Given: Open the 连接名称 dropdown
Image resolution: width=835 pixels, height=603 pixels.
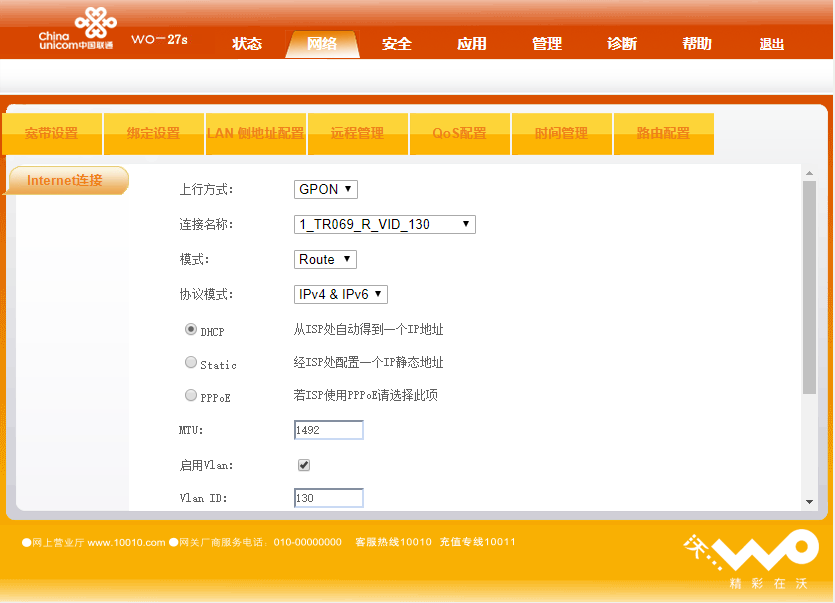Looking at the screenshot, I should tap(384, 224).
